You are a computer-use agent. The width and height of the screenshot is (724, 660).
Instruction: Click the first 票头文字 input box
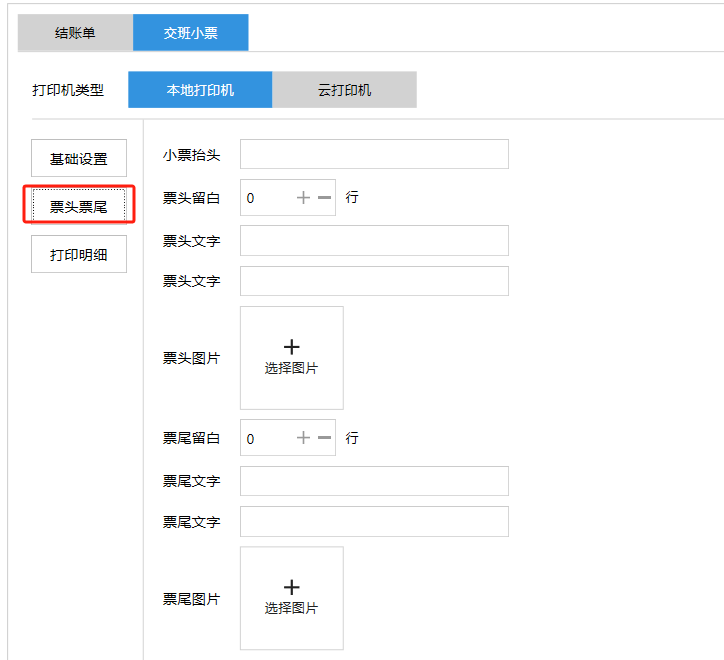click(374, 241)
